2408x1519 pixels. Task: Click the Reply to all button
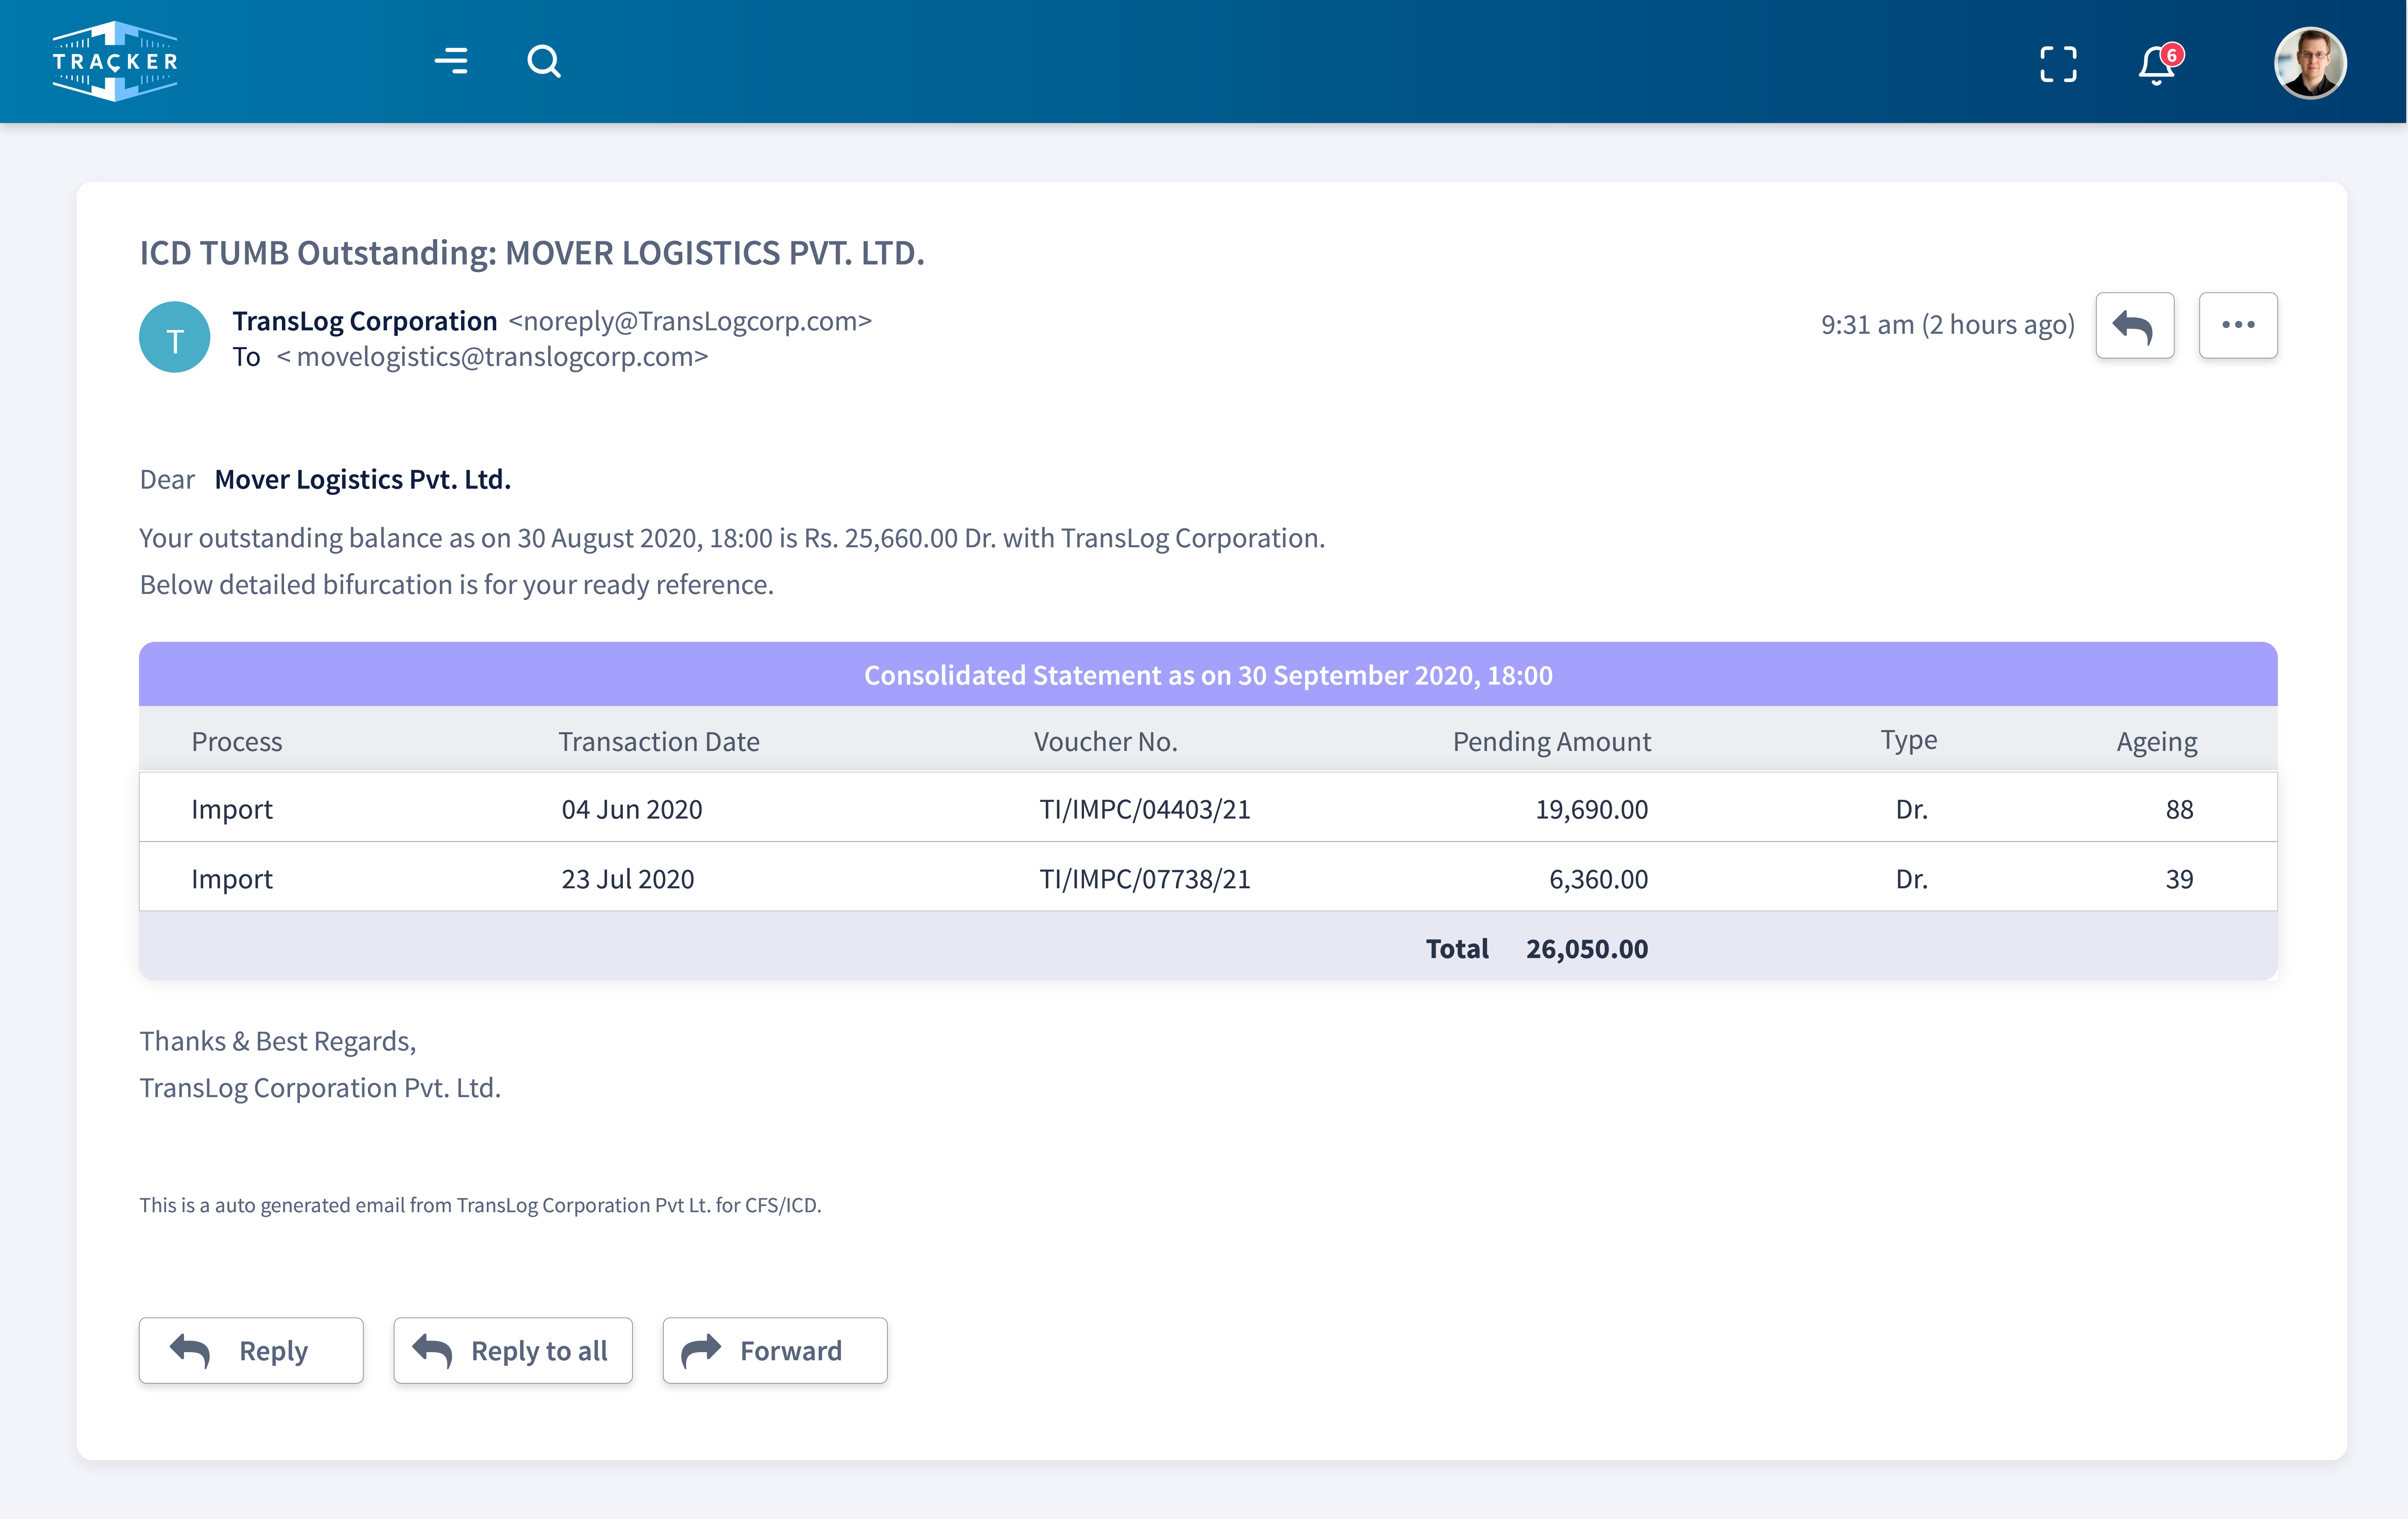(513, 1350)
